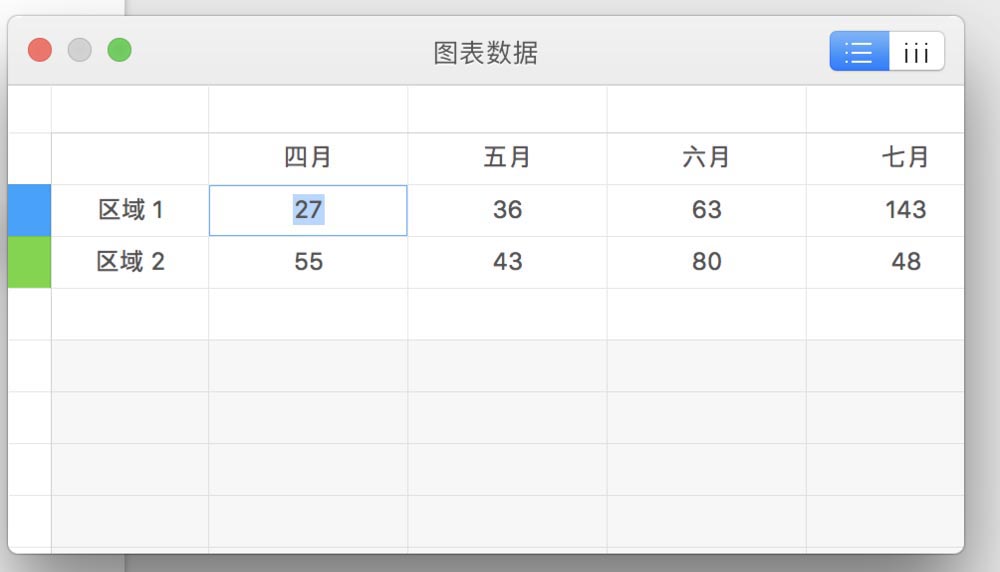Click the 四月 column header
This screenshot has height=572, width=1000.
[308, 158]
